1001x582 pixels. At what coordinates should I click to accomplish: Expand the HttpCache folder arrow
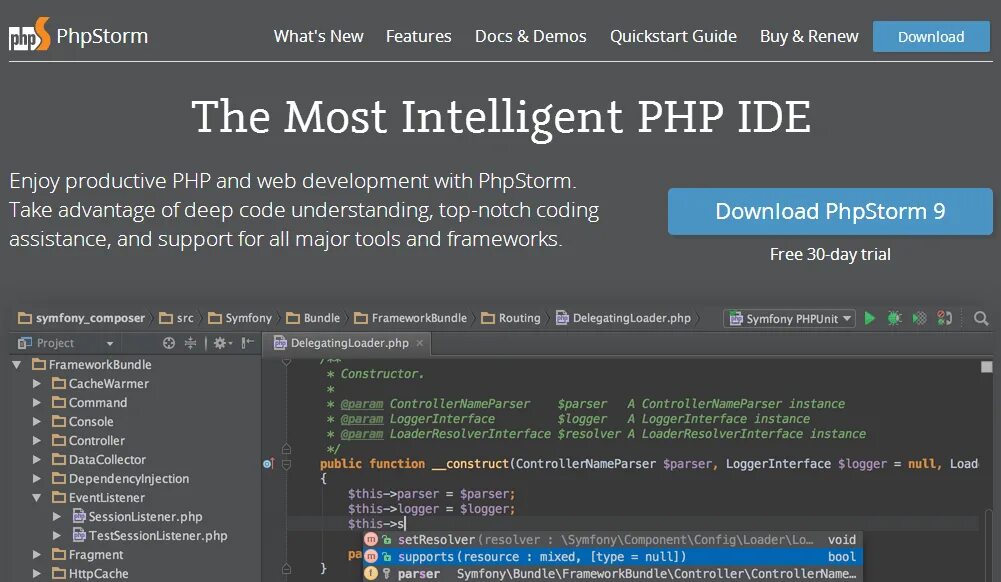37,574
